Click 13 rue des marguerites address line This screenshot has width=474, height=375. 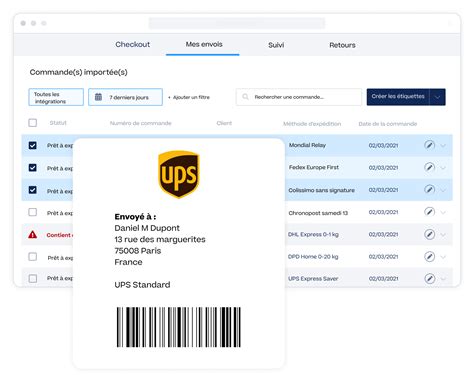click(160, 239)
